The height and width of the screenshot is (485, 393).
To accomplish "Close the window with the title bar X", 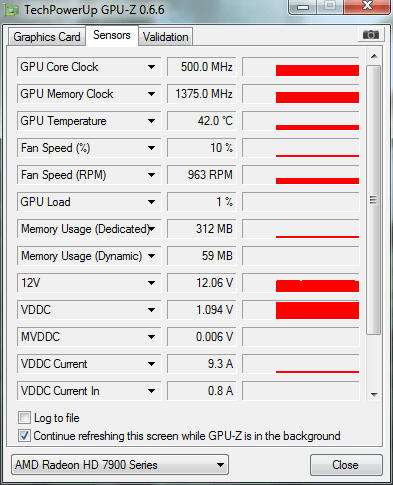I will point(367,6).
